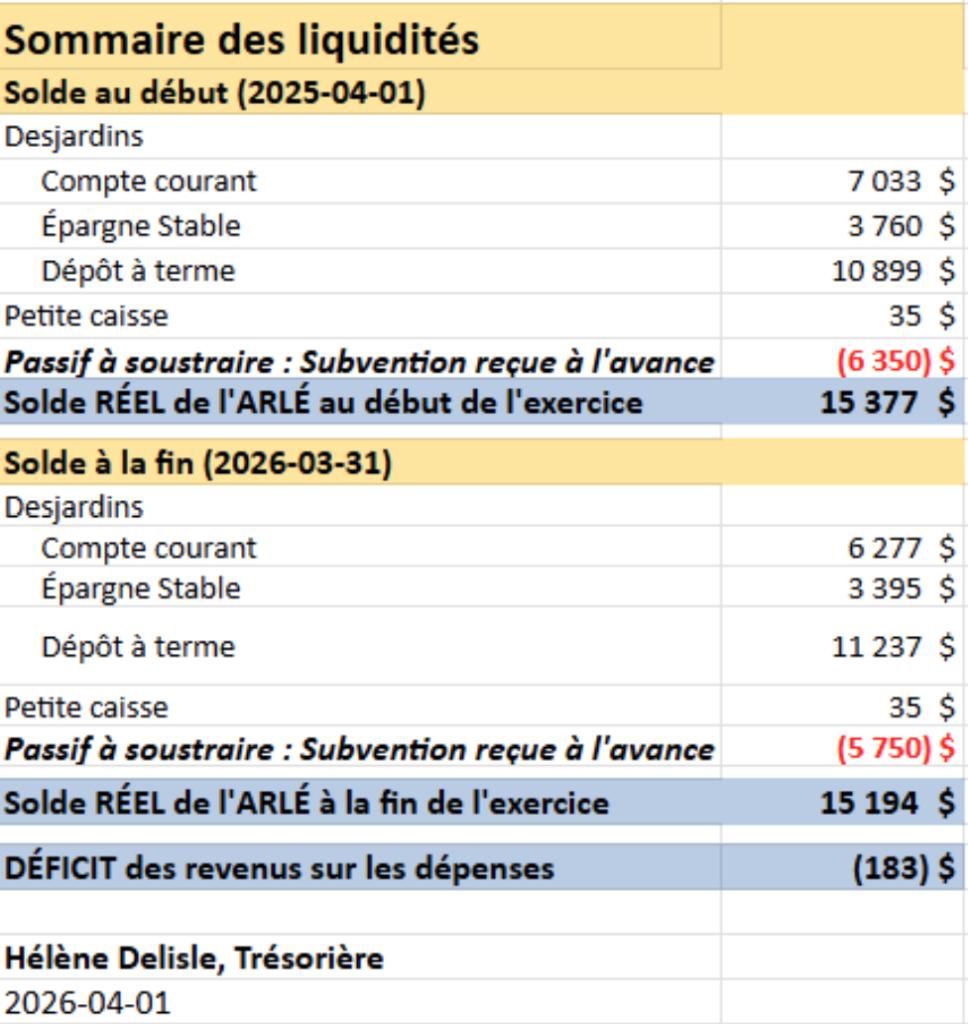Select the 2026-04-01 date cell
The height and width of the screenshot is (1024, 968).
tap(88, 1002)
